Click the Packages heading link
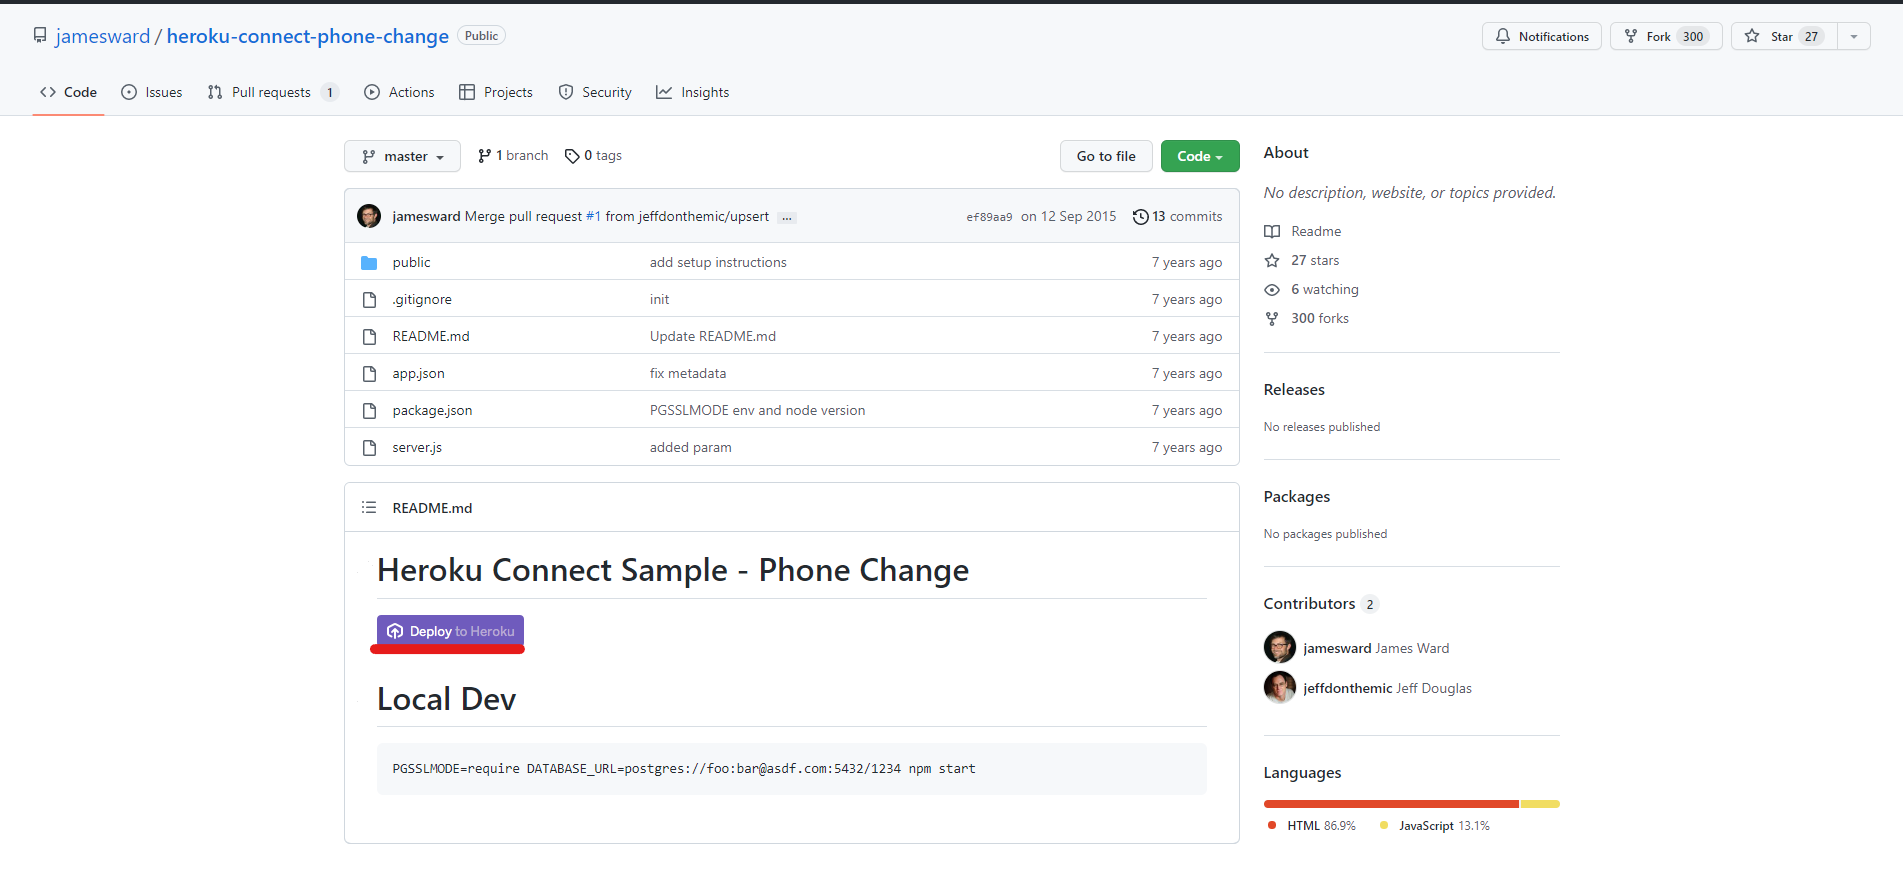The height and width of the screenshot is (882, 1903). (1297, 497)
